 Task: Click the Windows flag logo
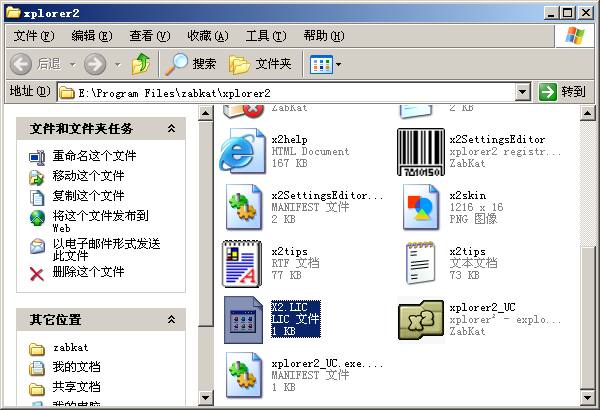(574, 36)
